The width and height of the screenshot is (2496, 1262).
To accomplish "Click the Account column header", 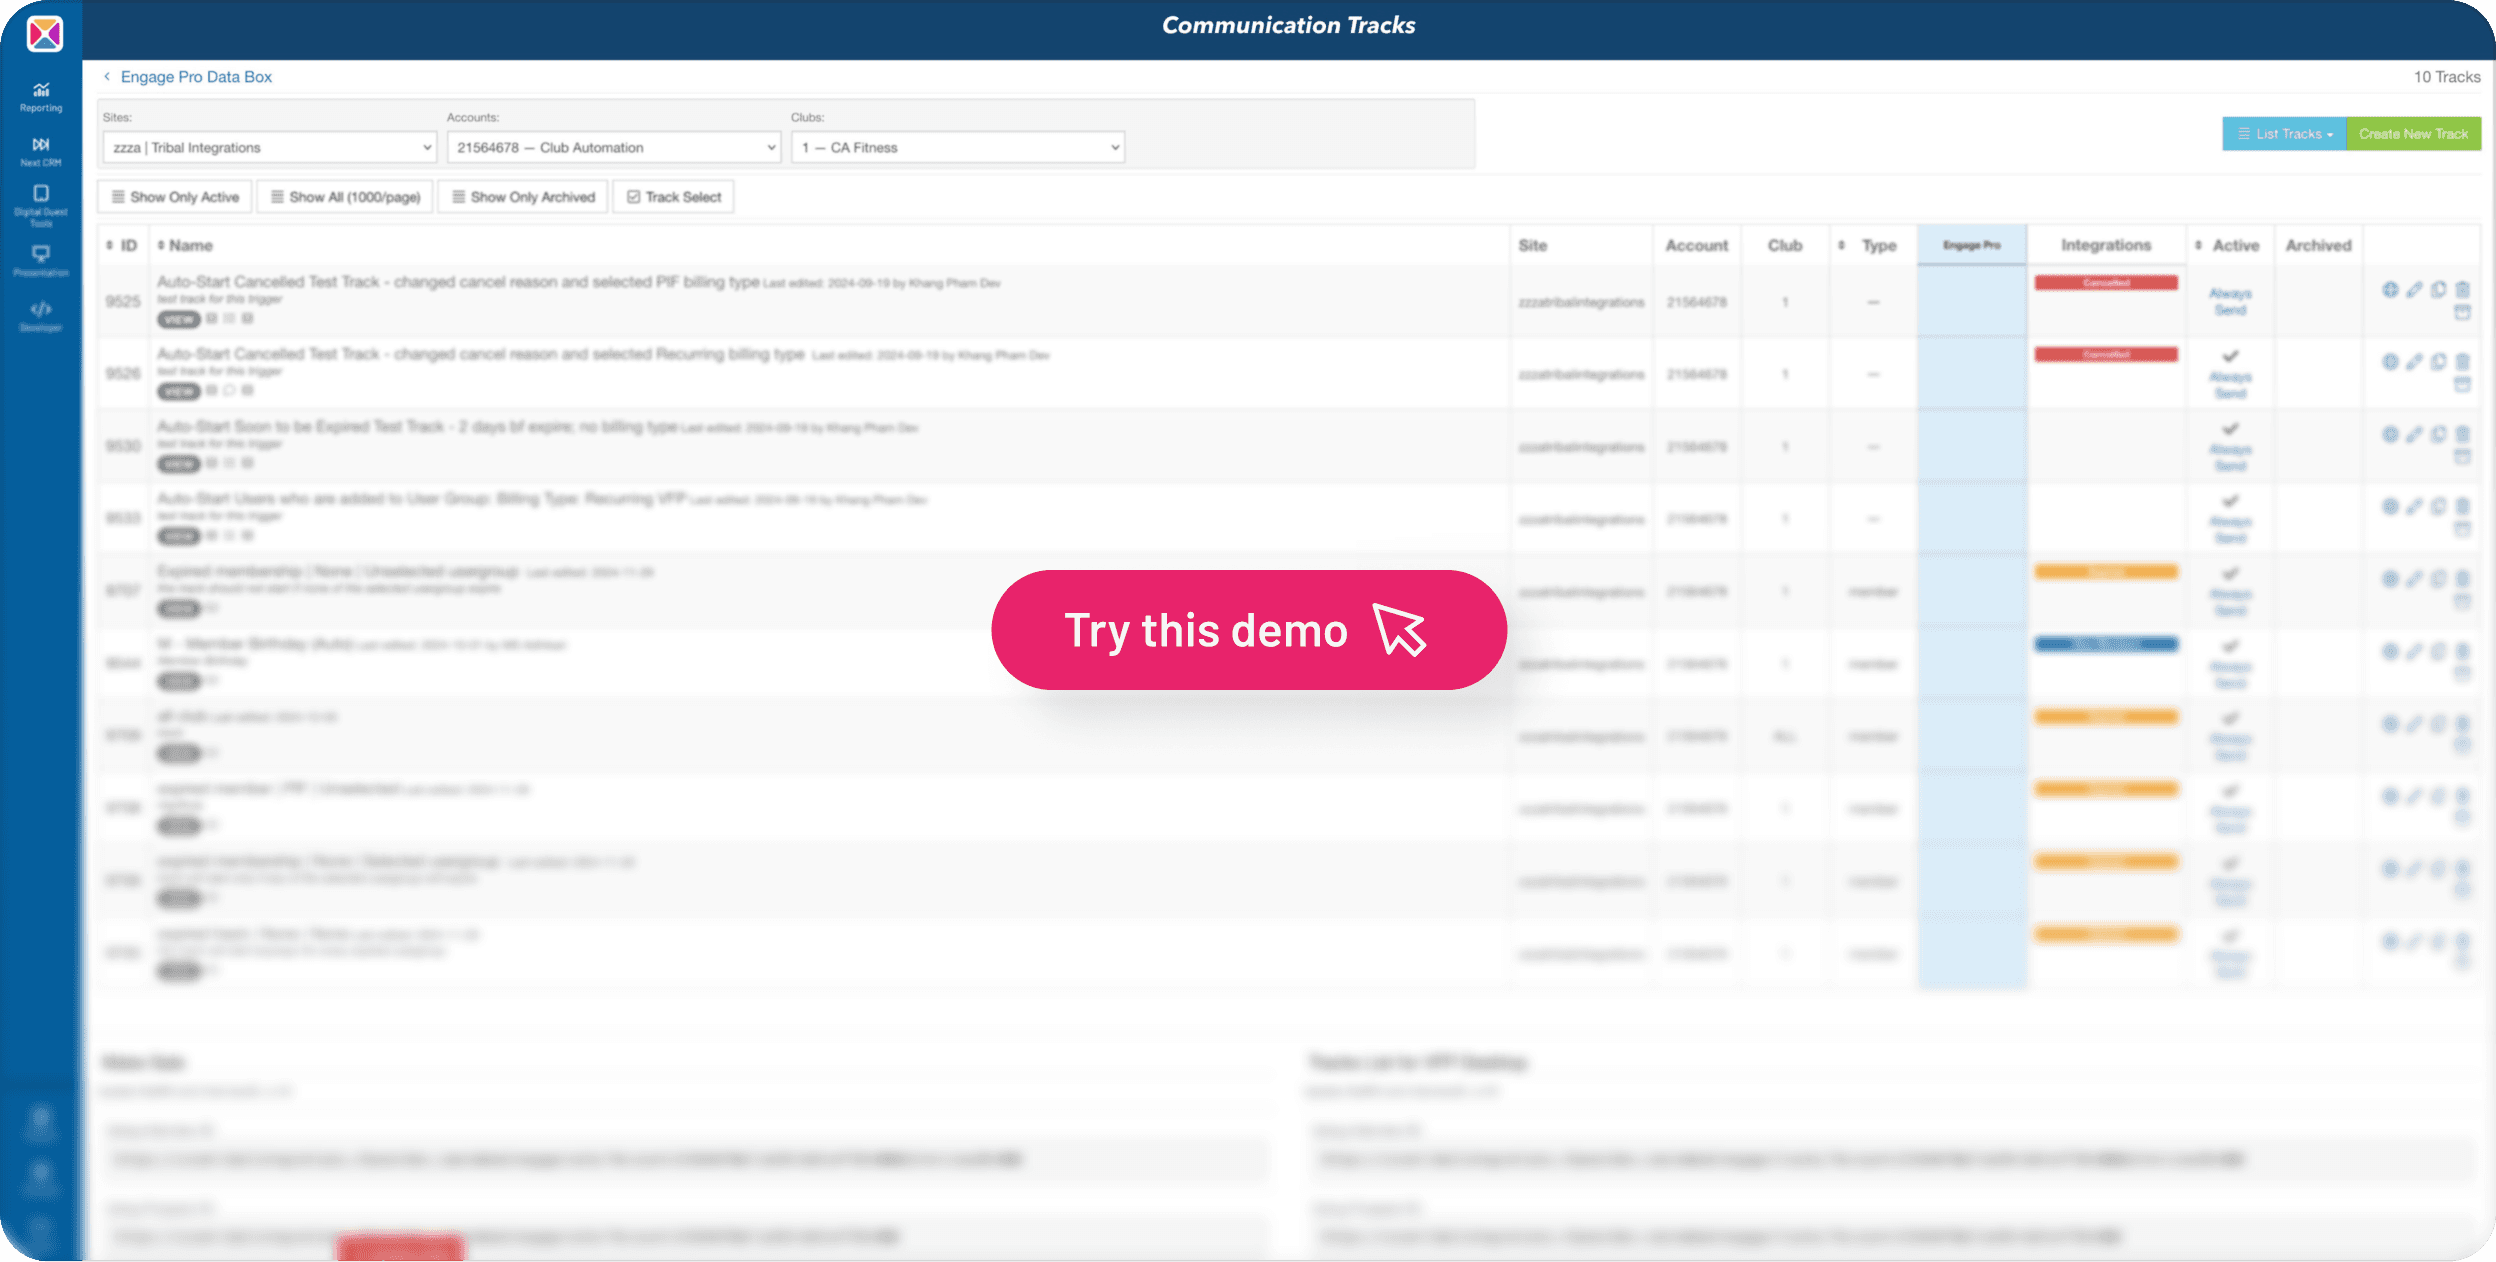I will click(x=1696, y=245).
